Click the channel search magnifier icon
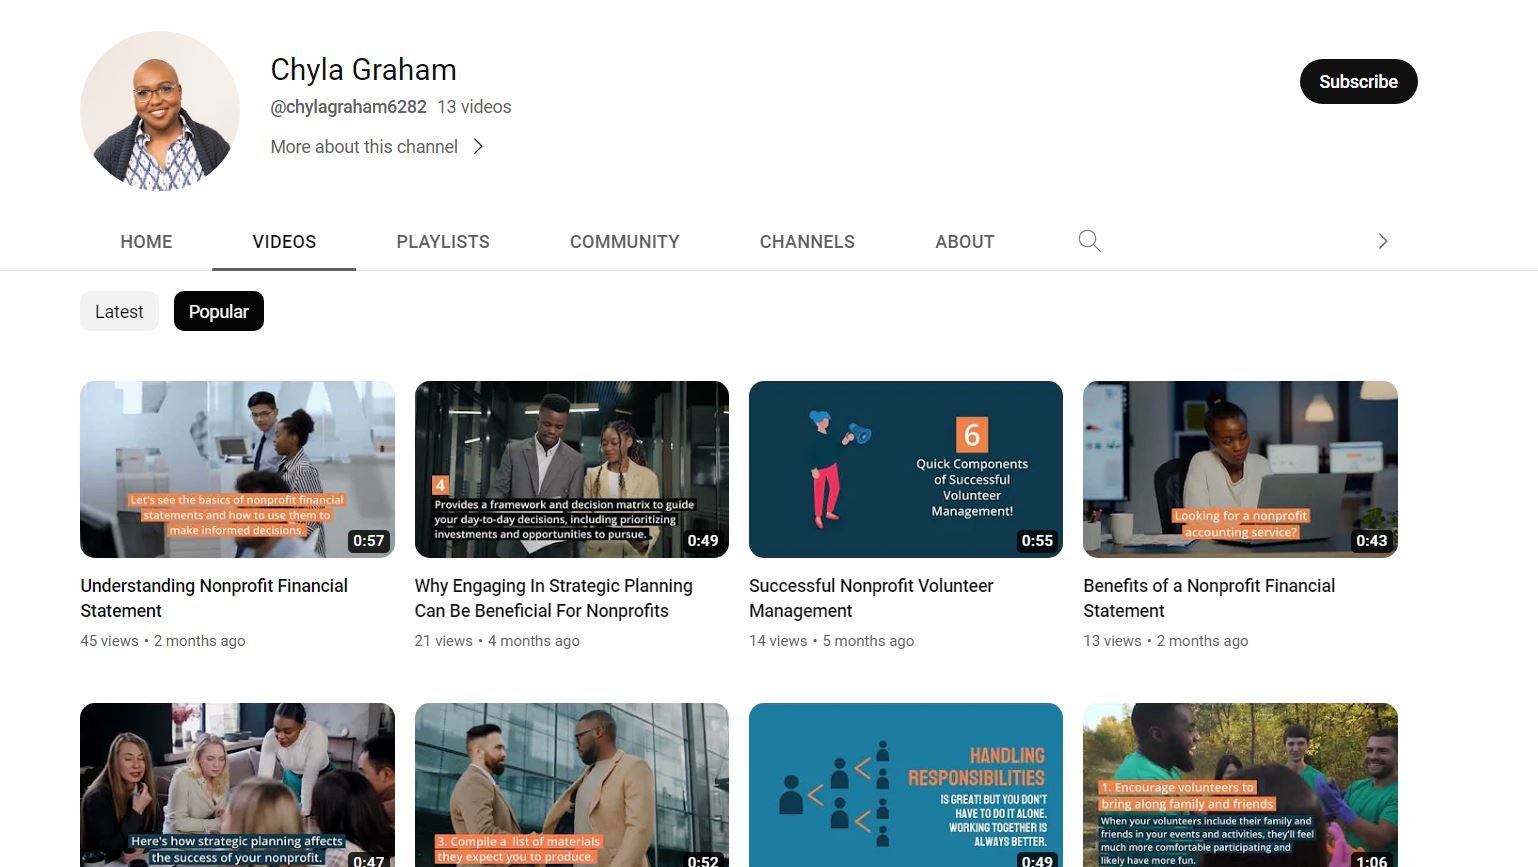 tap(1089, 241)
